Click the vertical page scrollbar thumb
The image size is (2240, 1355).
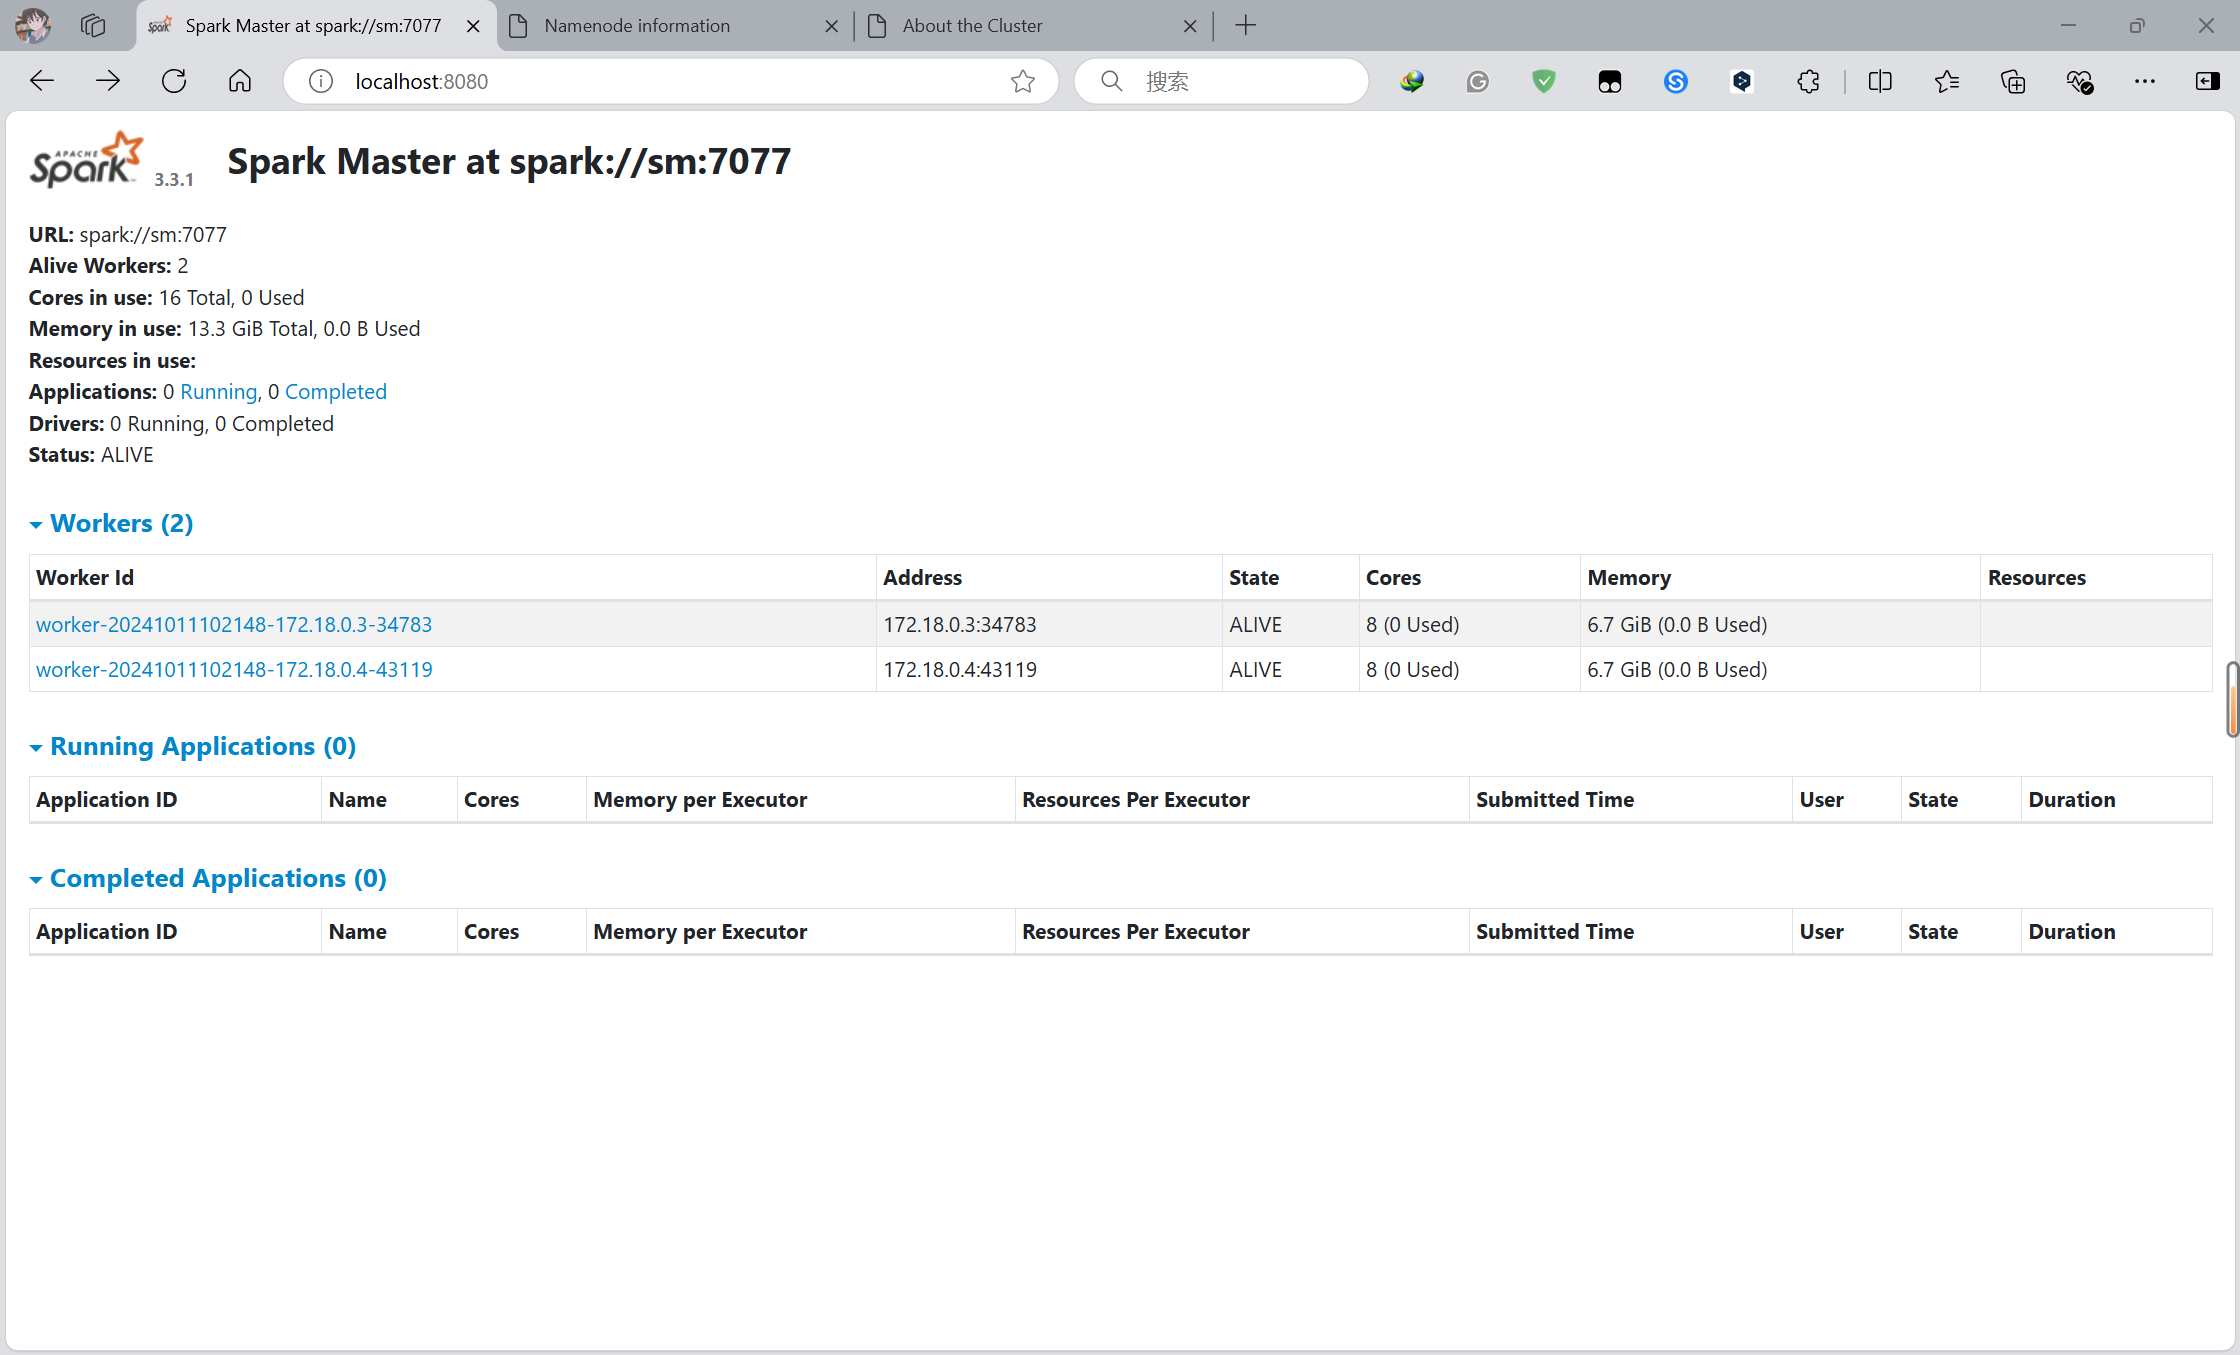(2231, 698)
